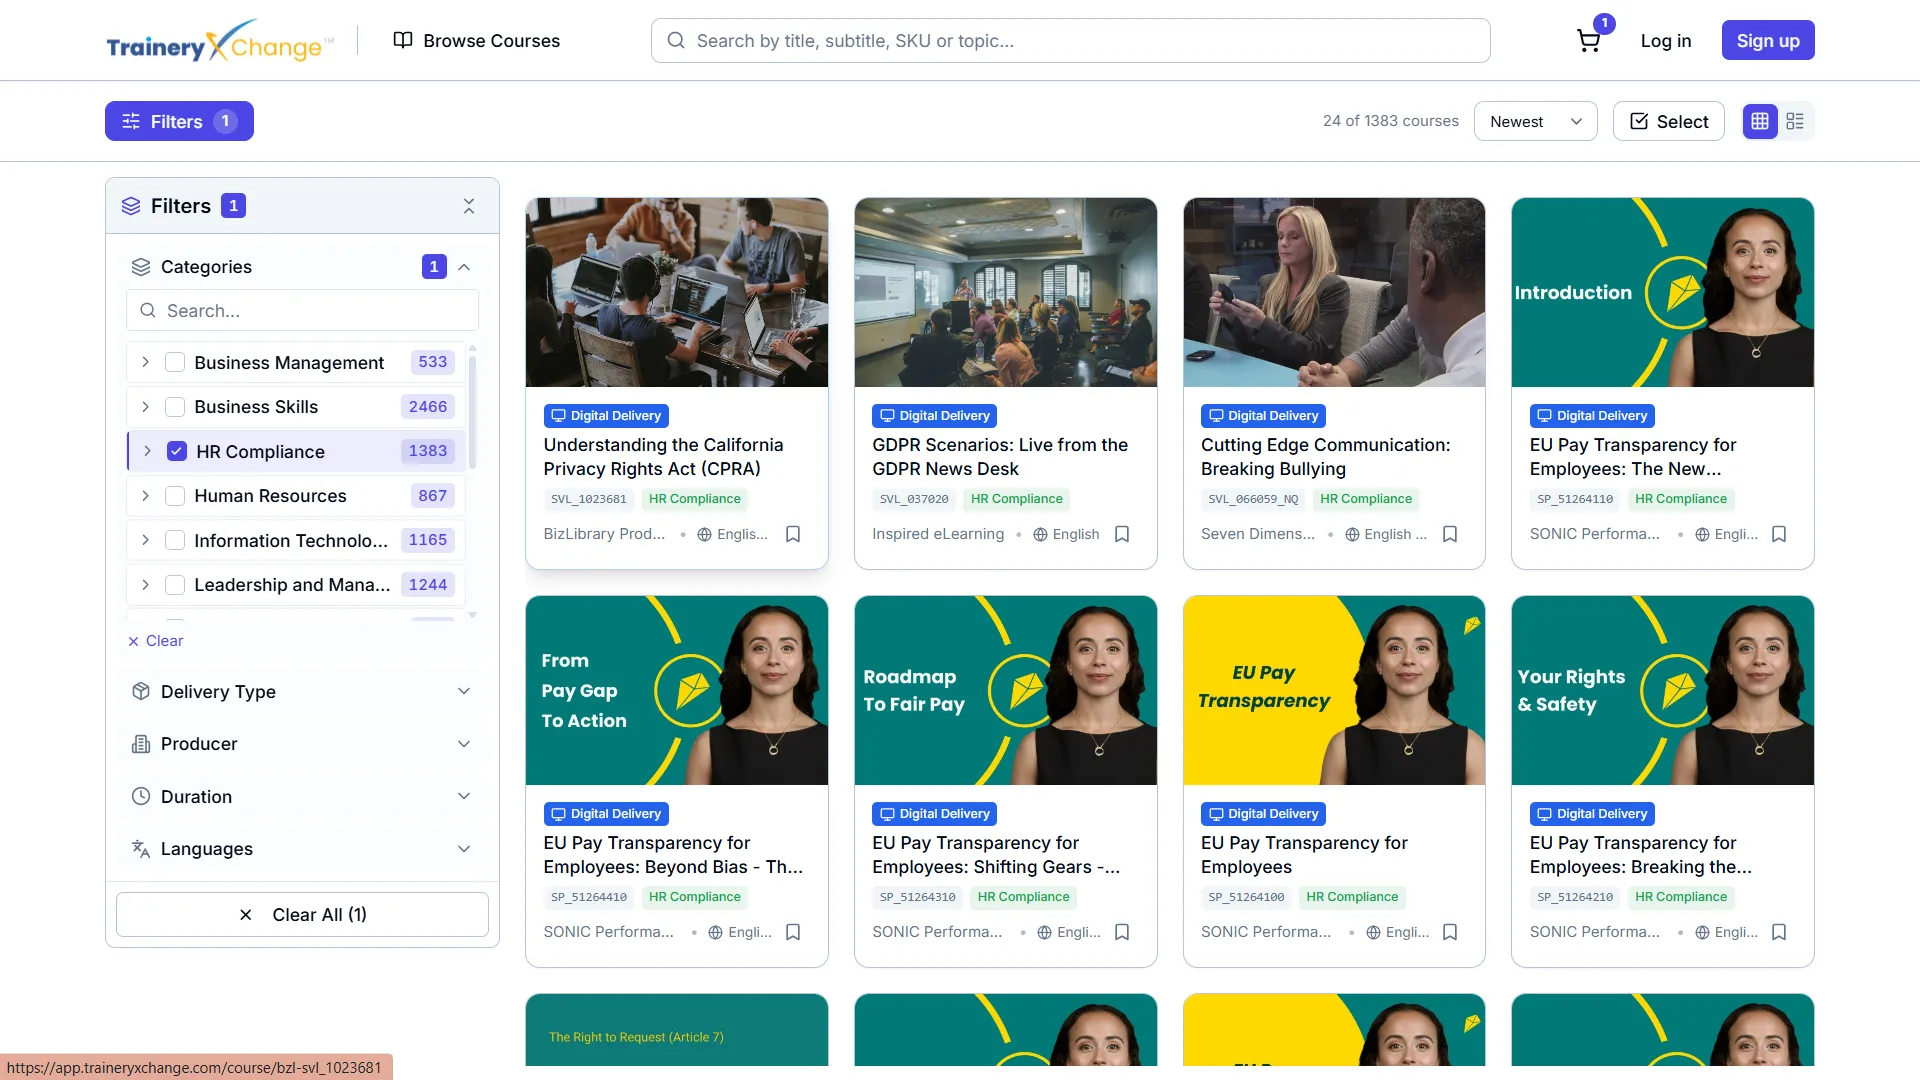Click HR Compliance tag on GDPR Scenarios card
The image size is (1920, 1080).
pyautogui.click(x=1016, y=499)
